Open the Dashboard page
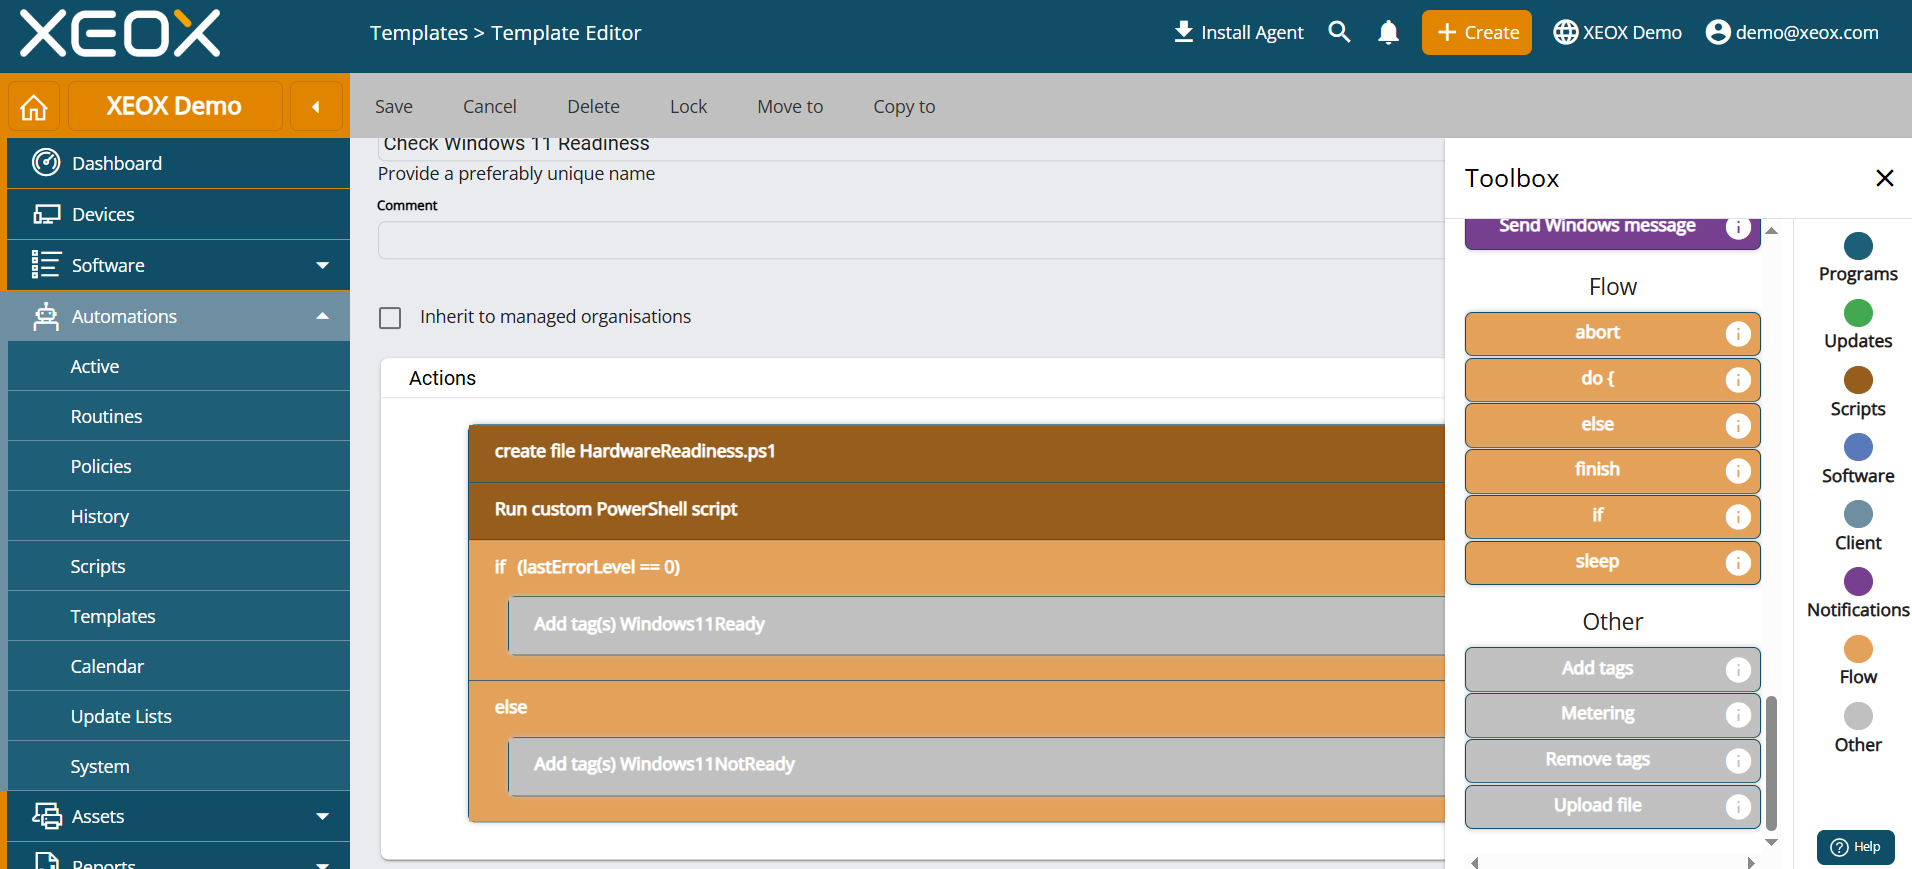 tap(178, 163)
